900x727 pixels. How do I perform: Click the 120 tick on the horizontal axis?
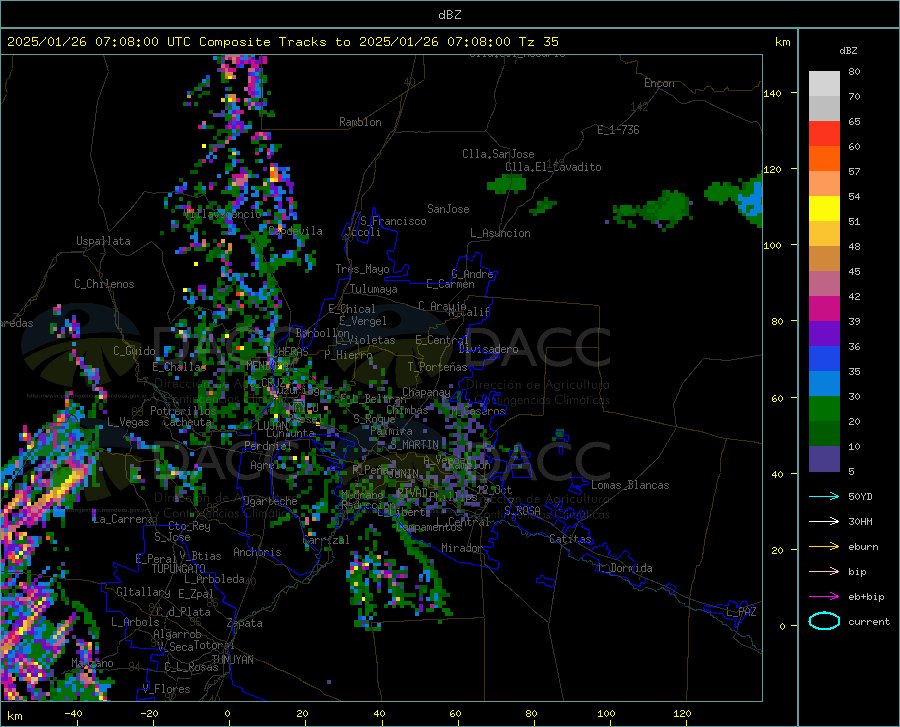click(682, 713)
